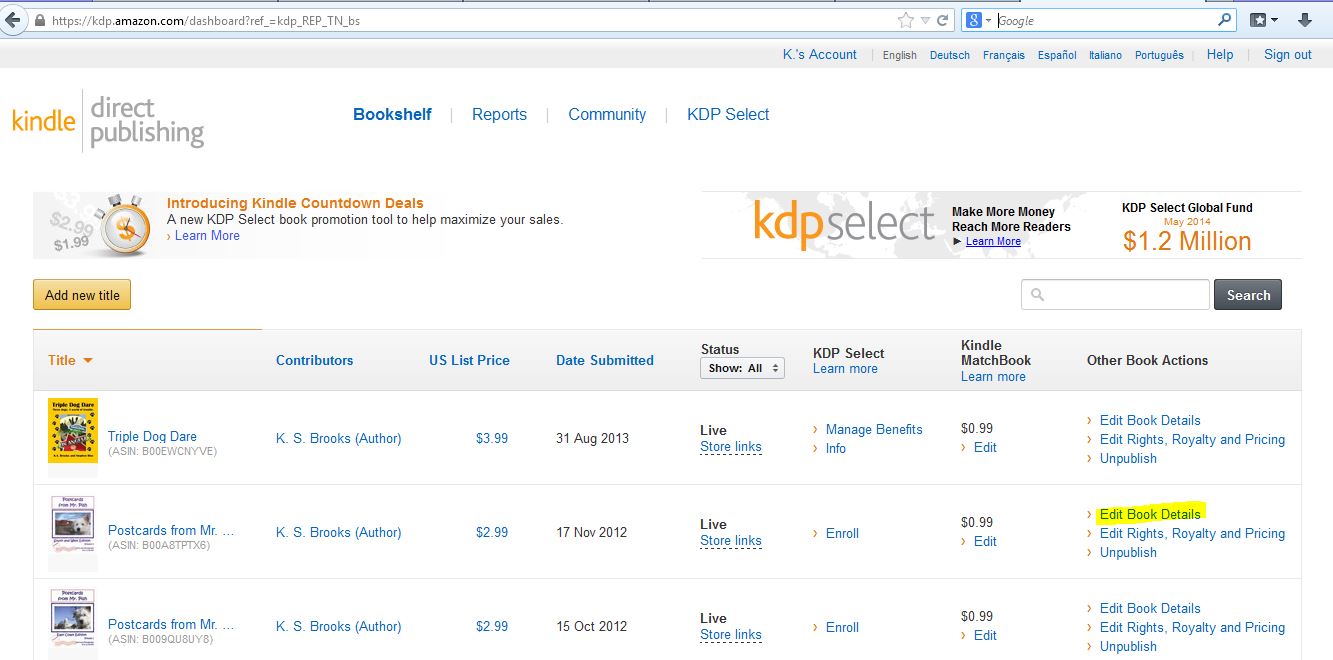Unpublish the Triple Dog Dare book
Screen dimensions: 1333x660
[x=1128, y=458]
